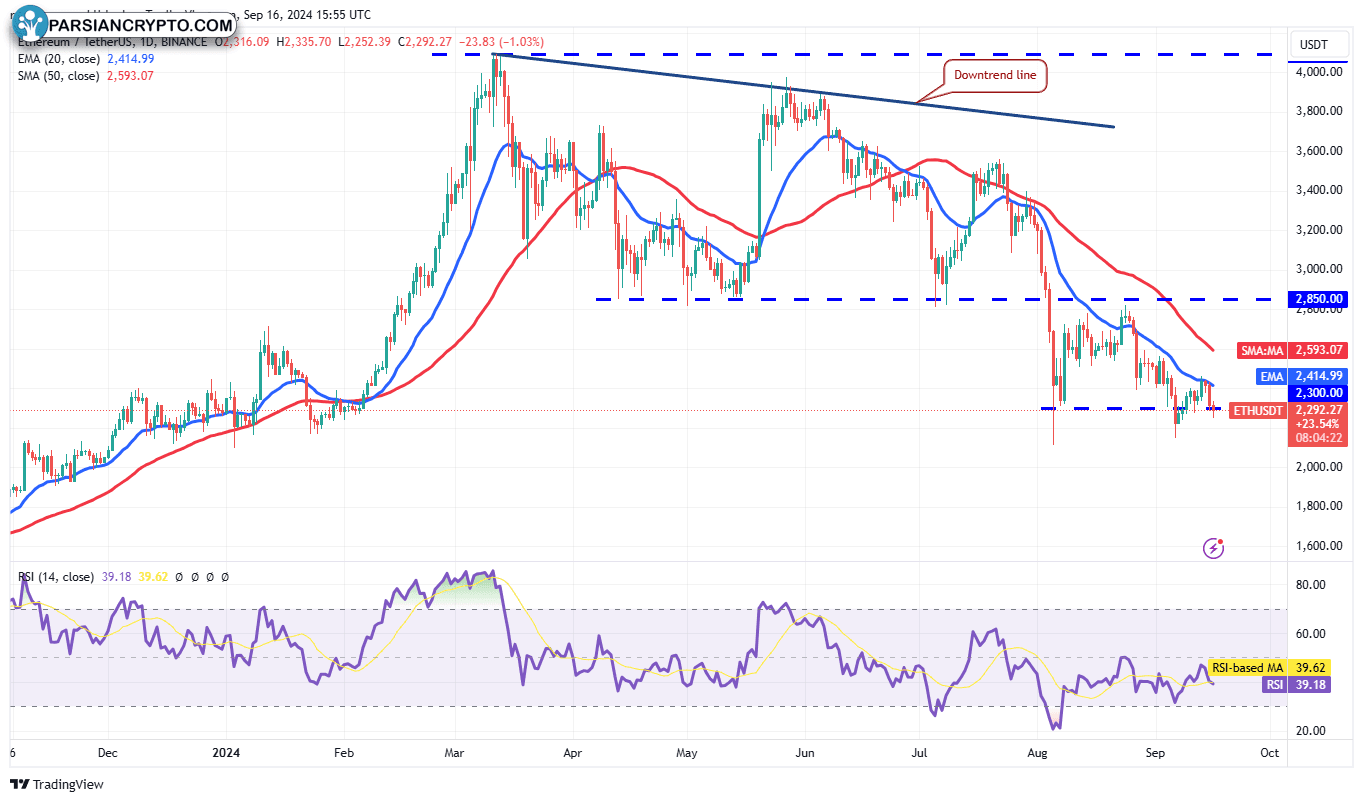Image resolution: width=1363 pixels, height=802 pixels.
Task: Click the blue EMA 2,414.99 price tag
Action: click(x=1301, y=377)
